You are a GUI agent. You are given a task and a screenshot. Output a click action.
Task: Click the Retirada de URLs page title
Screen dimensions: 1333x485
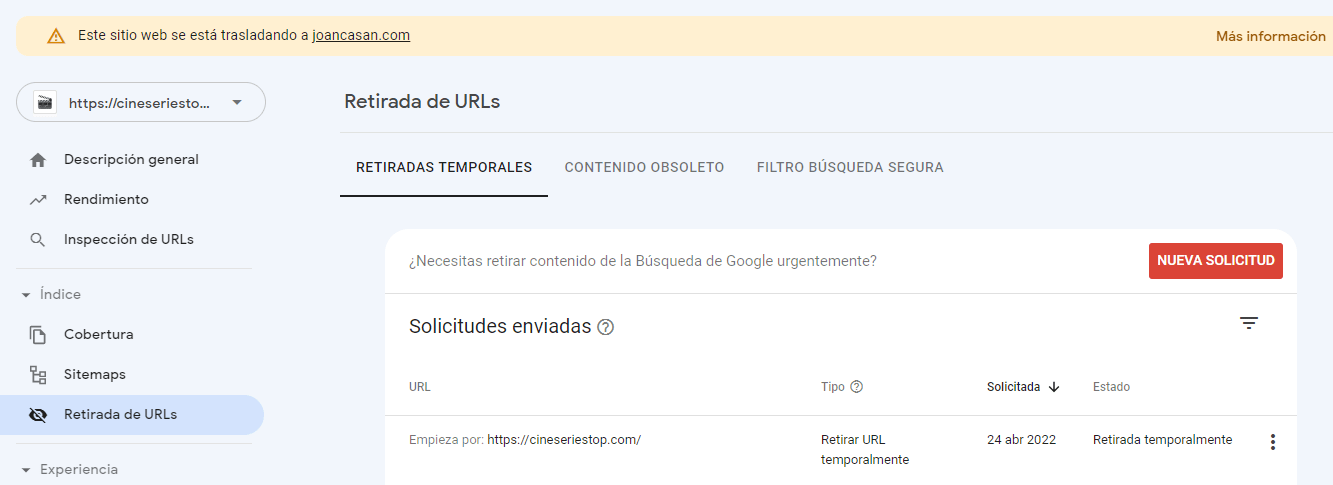(422, 102)
